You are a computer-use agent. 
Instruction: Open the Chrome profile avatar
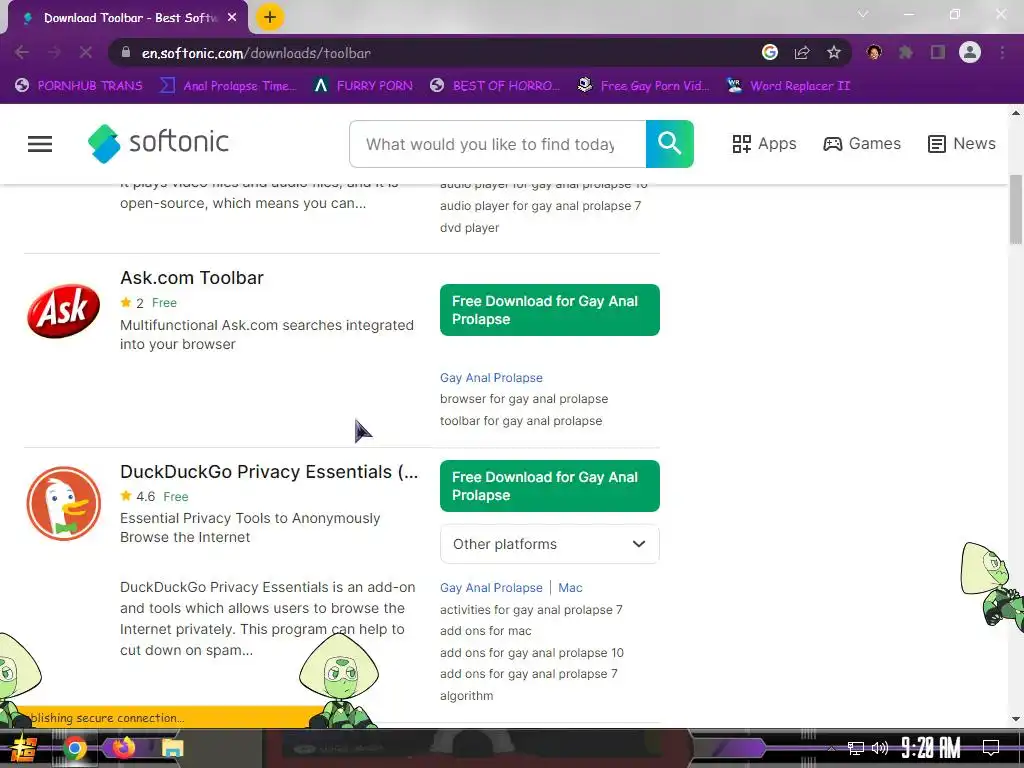pyautogui.click(x=970, y=52)
